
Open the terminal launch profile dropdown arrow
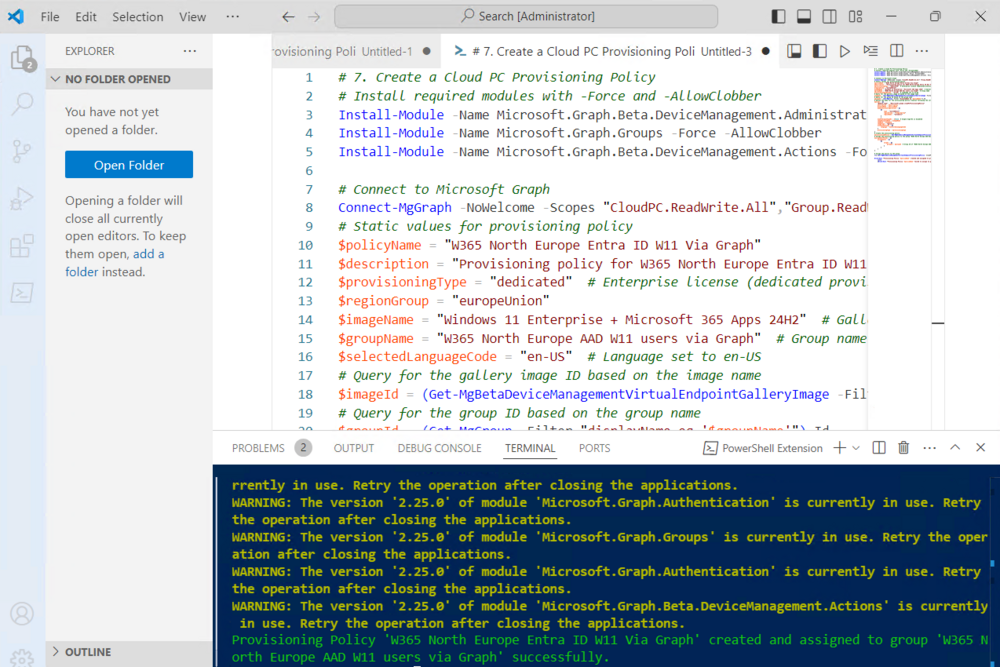pyautogui.click(x=856, y=448)
